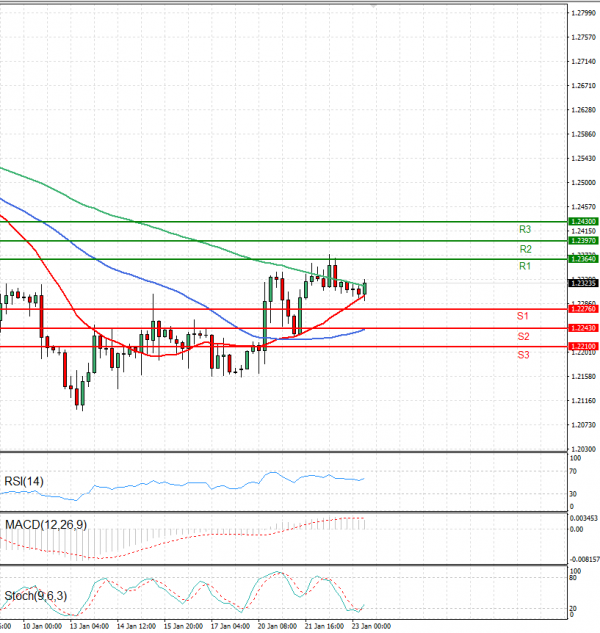
Task: Click the 1.26280 price axis value
Action: pyautogui.click(x=583, y=110)
